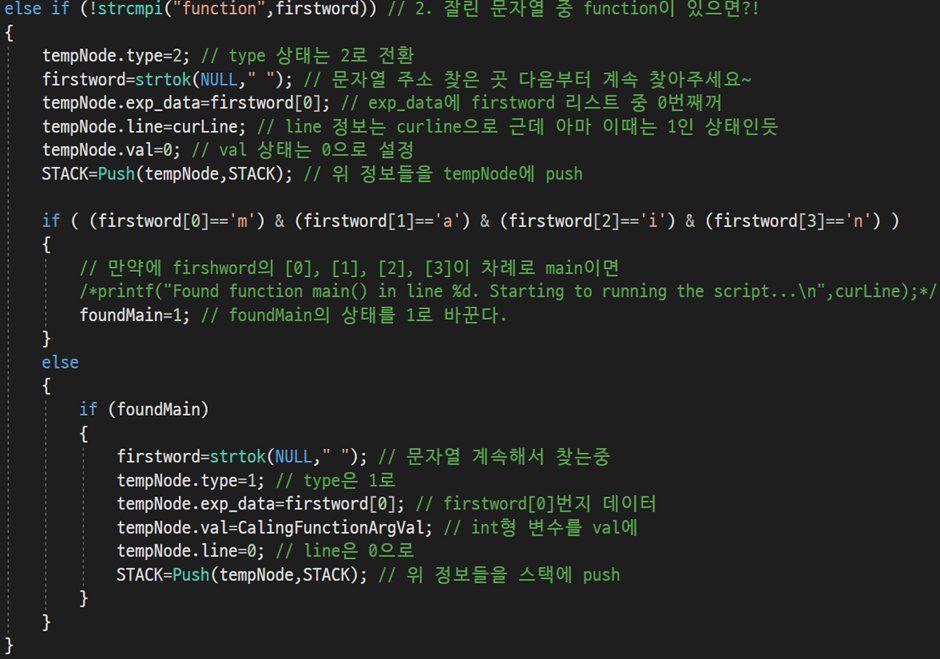Screen dimensions: 940x659
Task: Click the line tempNode.type=2;
Action: pyautogui.click(x=116, y=56)
